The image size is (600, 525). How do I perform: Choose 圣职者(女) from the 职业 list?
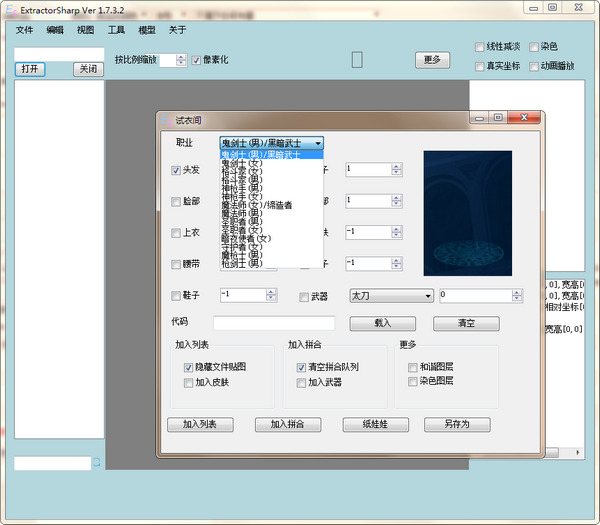click(272, 230)
